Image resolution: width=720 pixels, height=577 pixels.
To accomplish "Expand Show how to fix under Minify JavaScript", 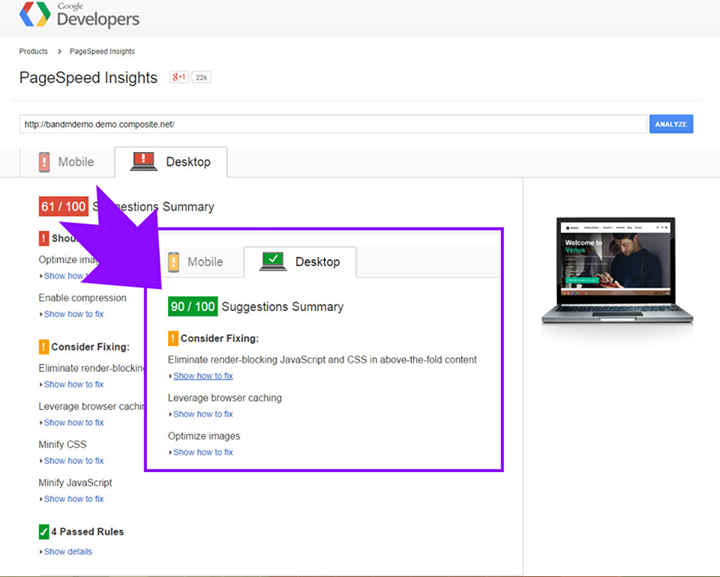I will pyautogui.click(x=73, y=499).
